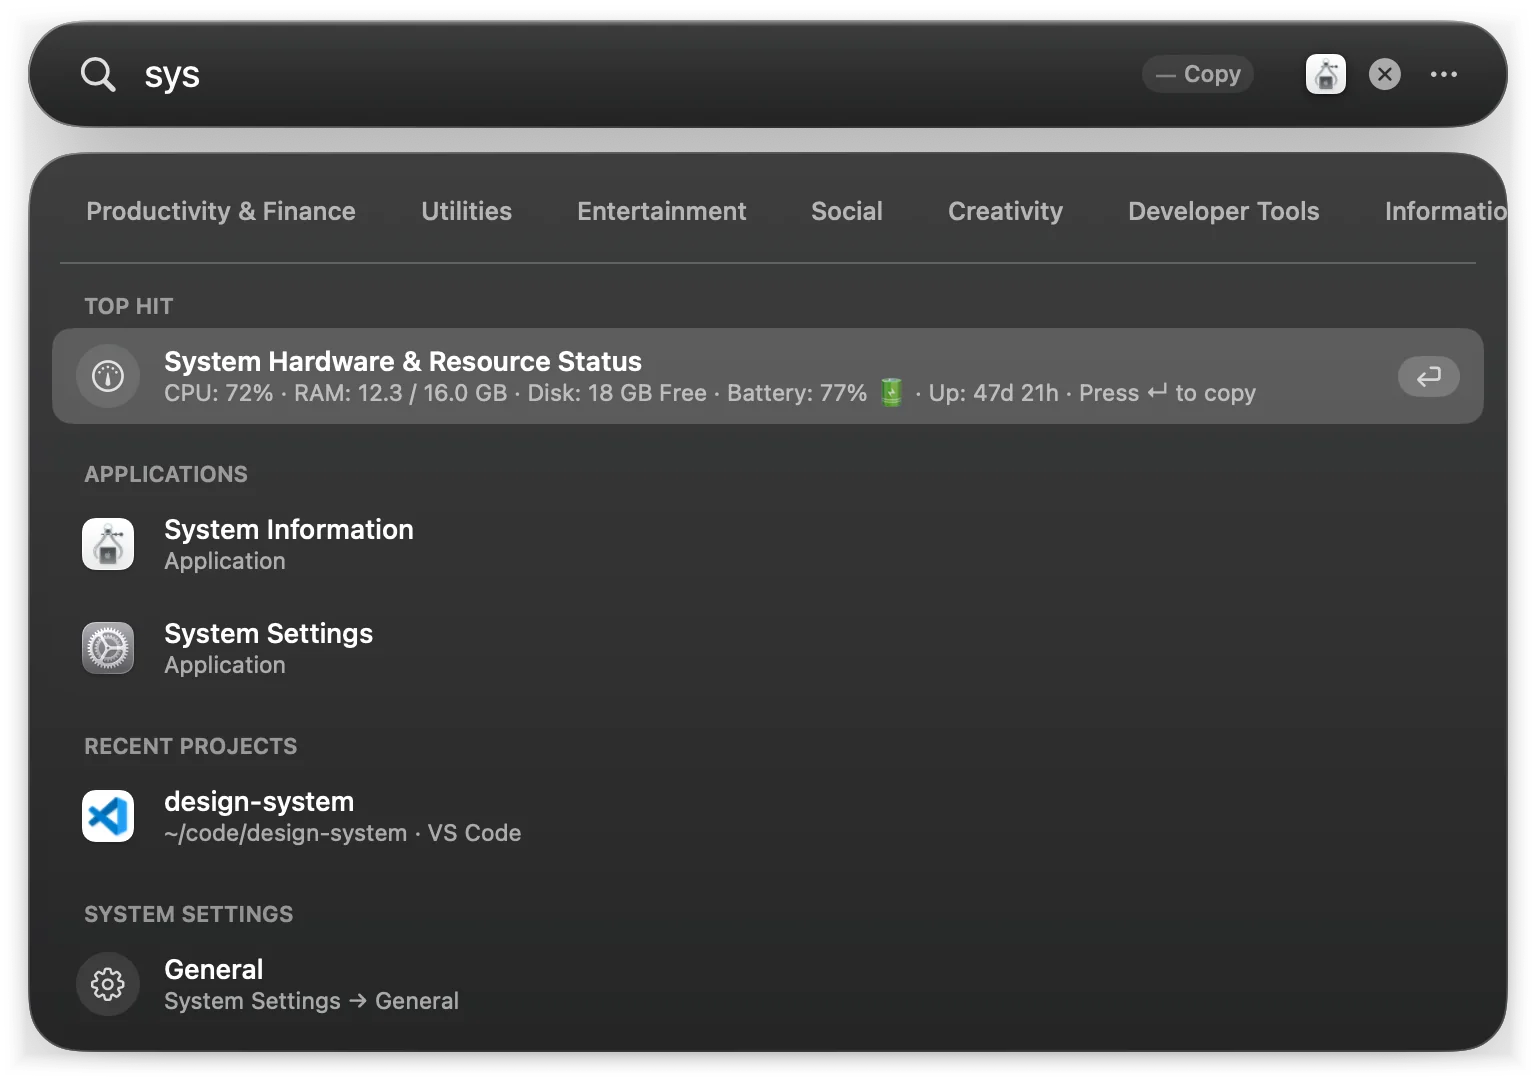Viewport: 1536px width, 1080px height.
Task: Click the gauge icon of System Hardware result
Action: [x=108, y=376]
